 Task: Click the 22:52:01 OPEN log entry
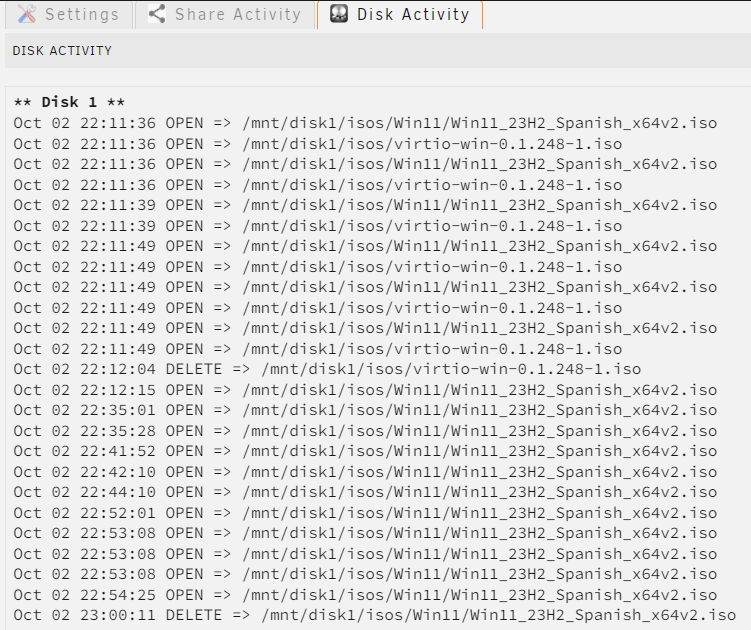(365, 513)
